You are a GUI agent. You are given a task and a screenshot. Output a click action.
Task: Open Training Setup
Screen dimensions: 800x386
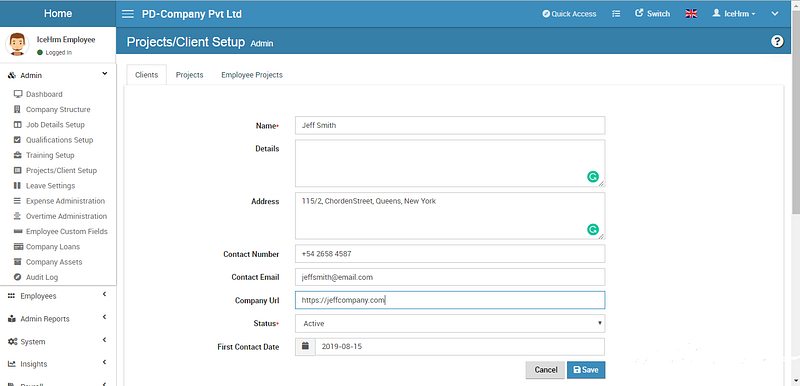pyautogui.click(x=50, y=155)
